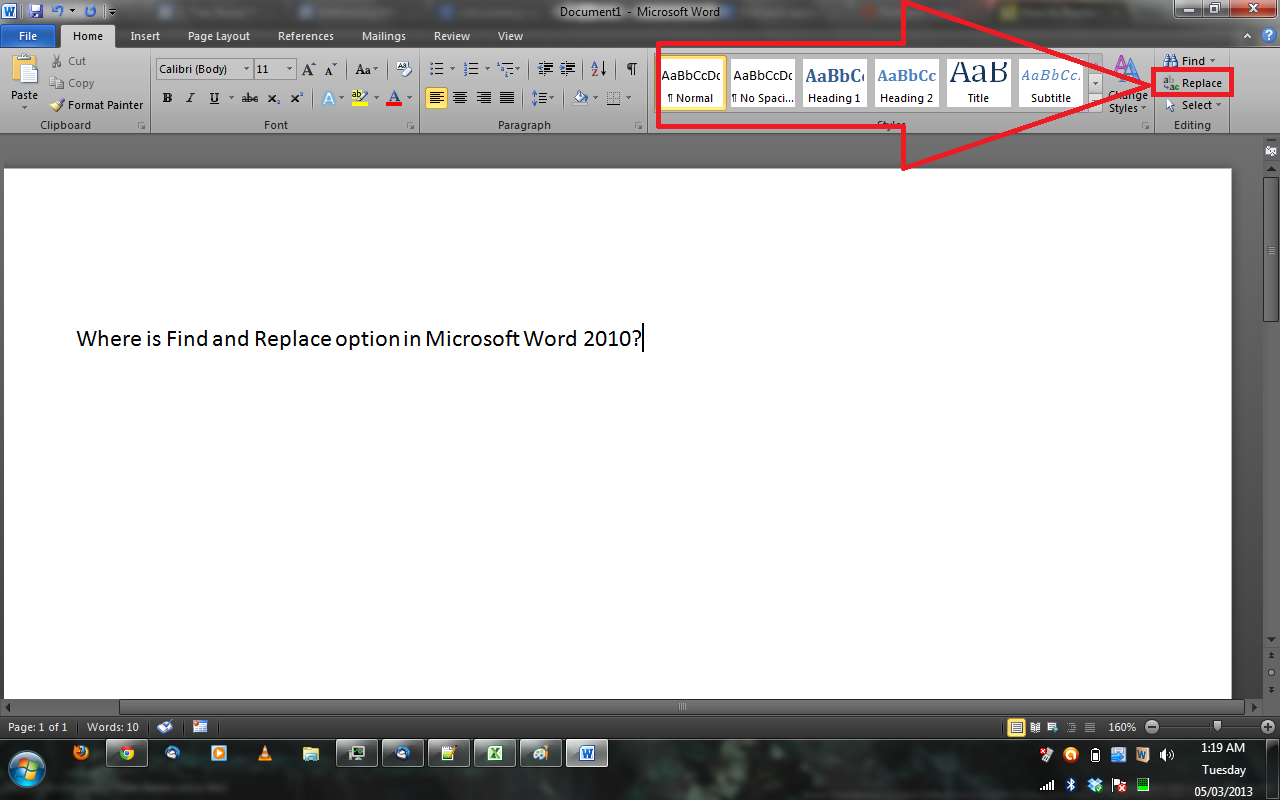
Task: Open the text highlight color picker
Action: point(360,98)
